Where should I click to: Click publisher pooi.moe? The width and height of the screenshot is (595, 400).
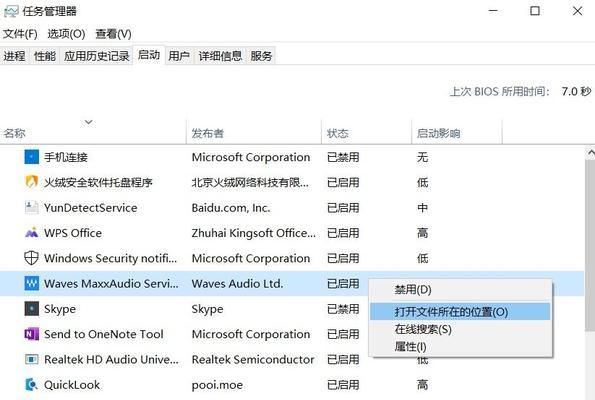click(x=217, y=385)
